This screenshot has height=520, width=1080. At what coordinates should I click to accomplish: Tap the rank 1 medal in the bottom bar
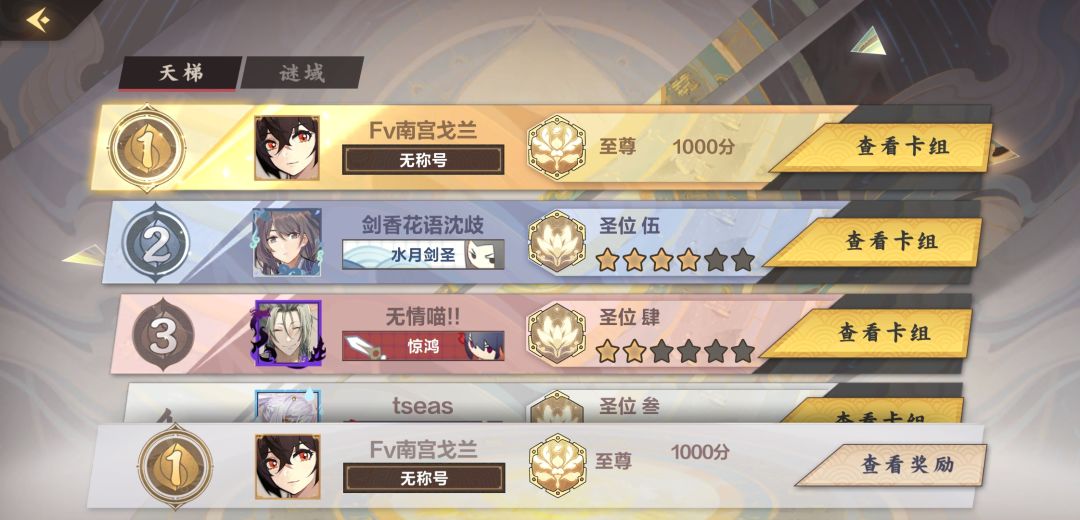point(175,466)
